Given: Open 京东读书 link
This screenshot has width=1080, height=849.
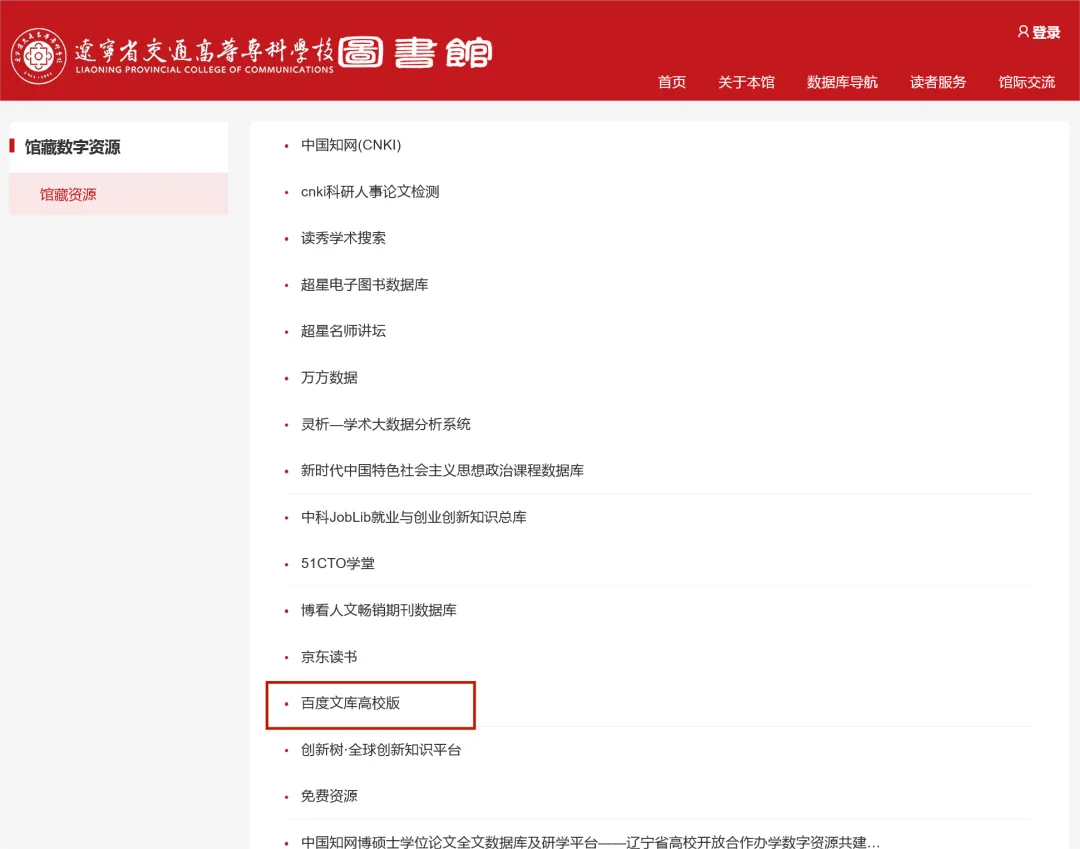Looking at the screenshot, I should [x=329, y=656].
